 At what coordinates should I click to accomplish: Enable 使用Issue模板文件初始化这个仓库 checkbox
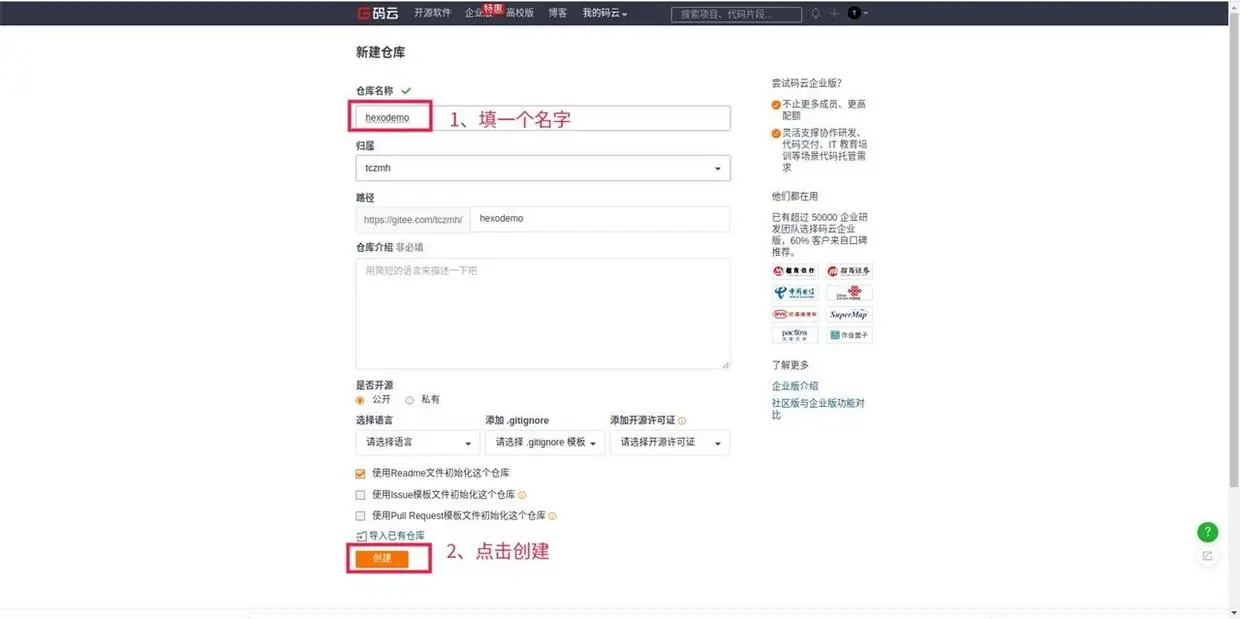pos(360,495)
